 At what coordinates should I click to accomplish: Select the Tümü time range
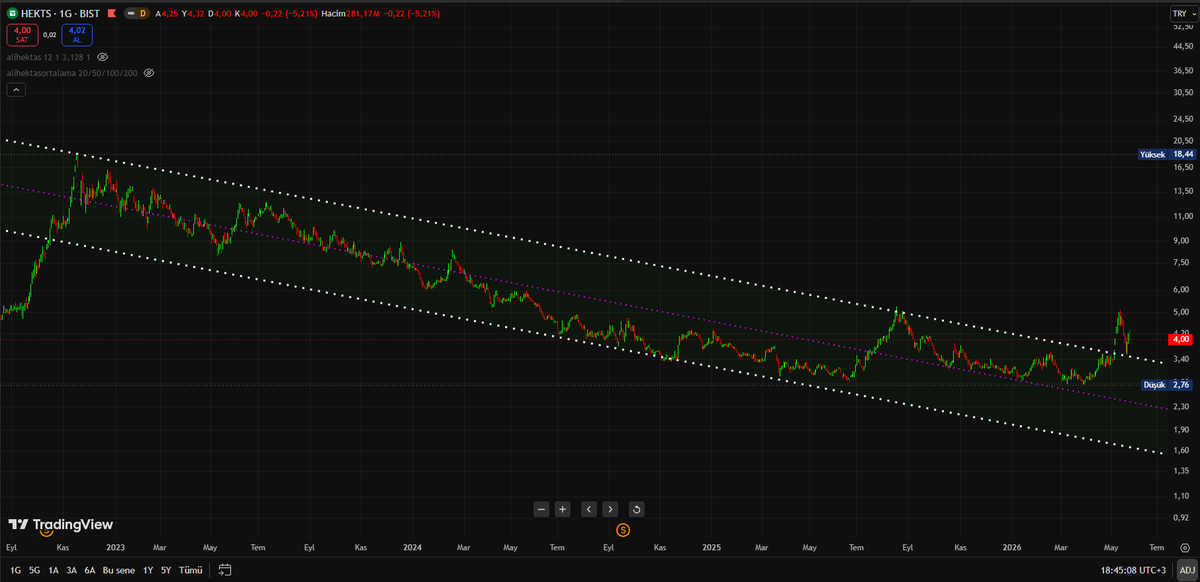point(190,570)
